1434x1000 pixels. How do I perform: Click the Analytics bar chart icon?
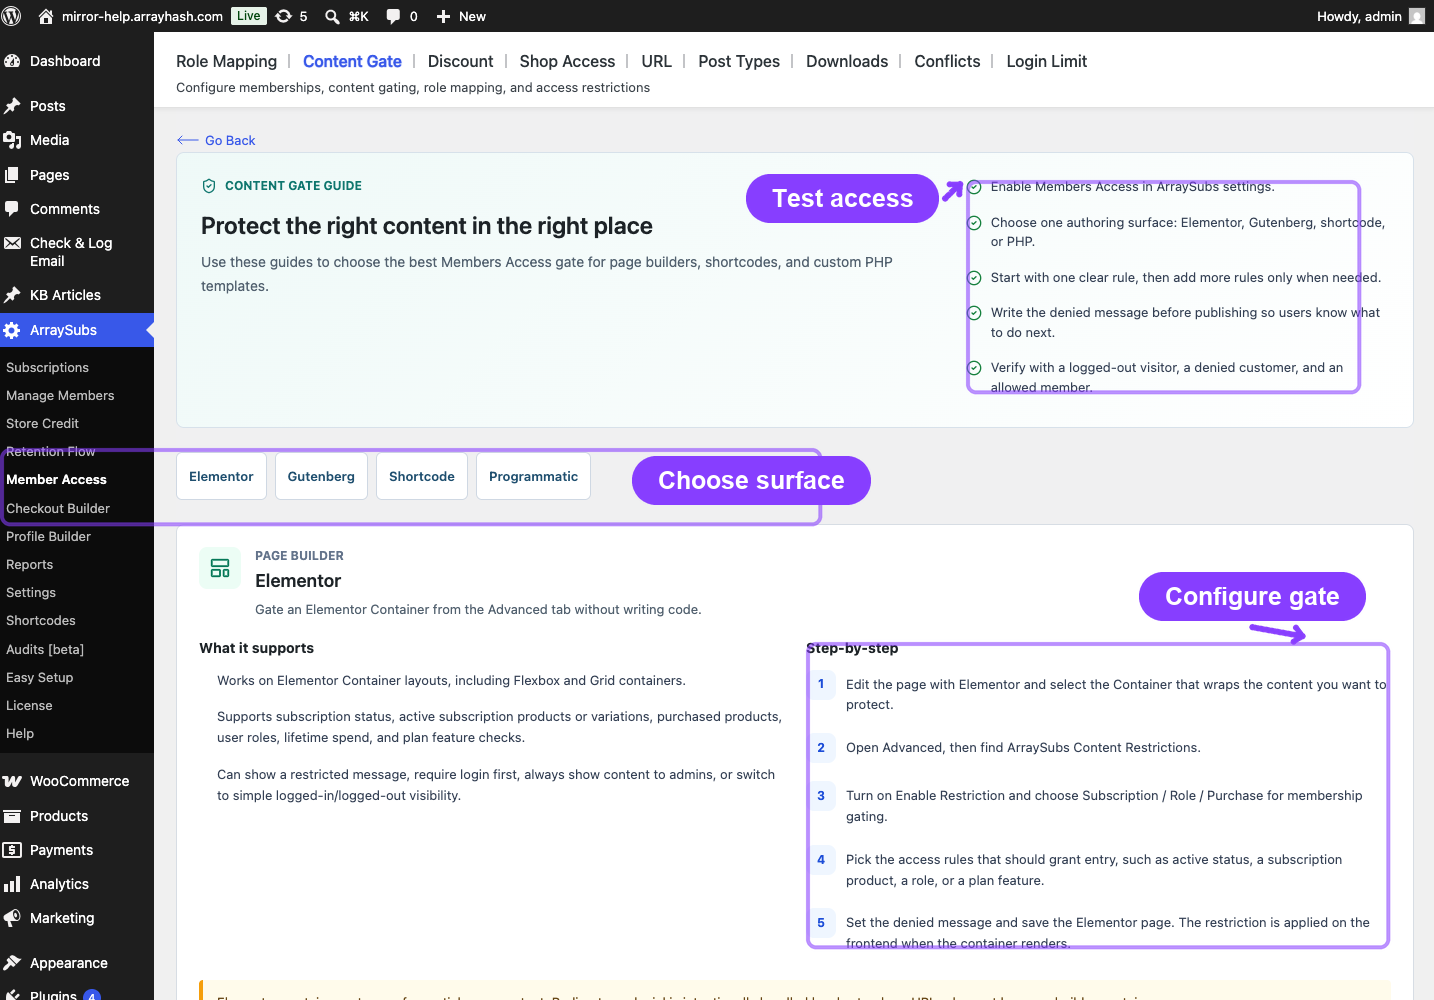[x=12, y=884]
